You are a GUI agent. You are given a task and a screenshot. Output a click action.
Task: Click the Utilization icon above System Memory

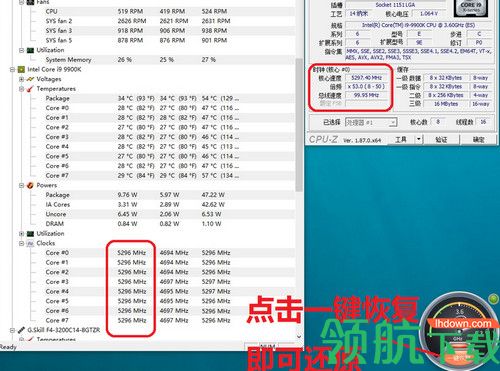(x=30, y=50)
